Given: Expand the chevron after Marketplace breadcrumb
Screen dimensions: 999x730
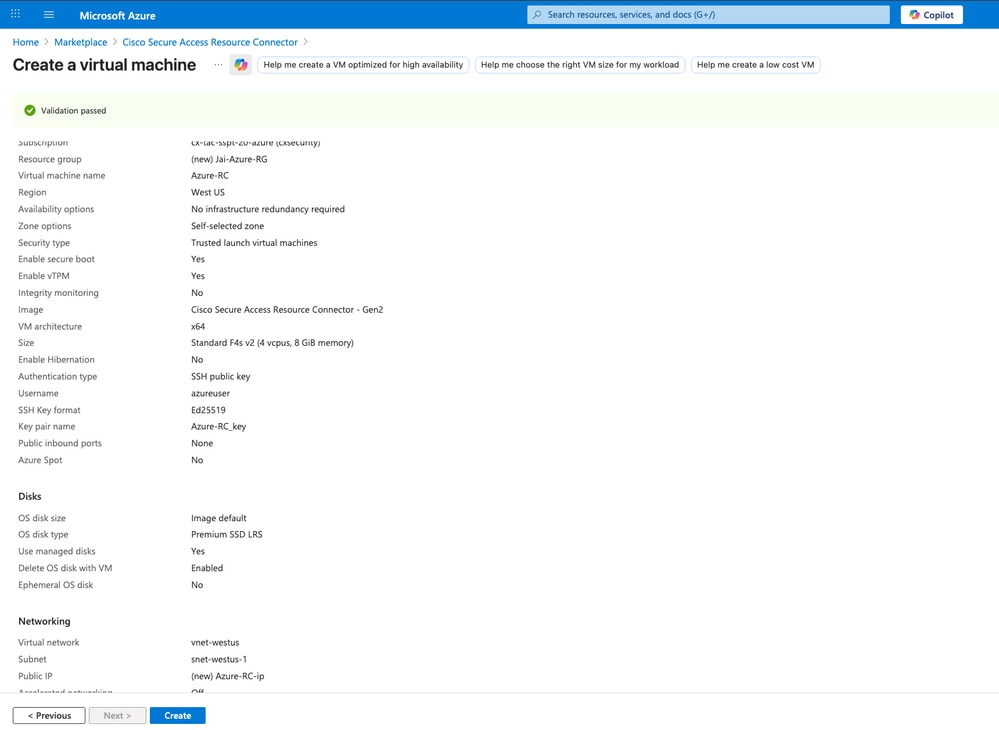Looking at the screenshot, I should (113, 42).
